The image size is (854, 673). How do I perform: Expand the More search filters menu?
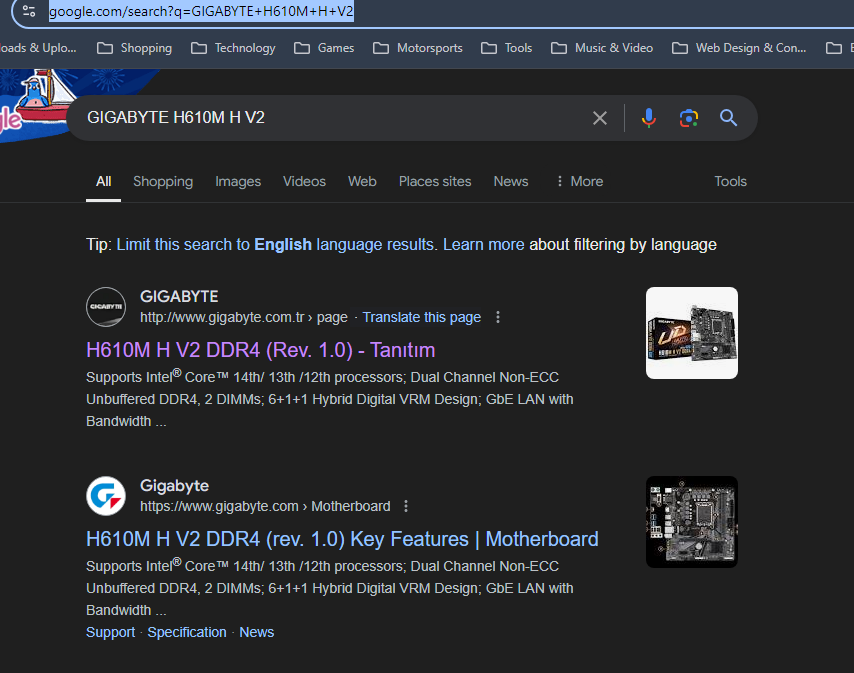(578, 181)
